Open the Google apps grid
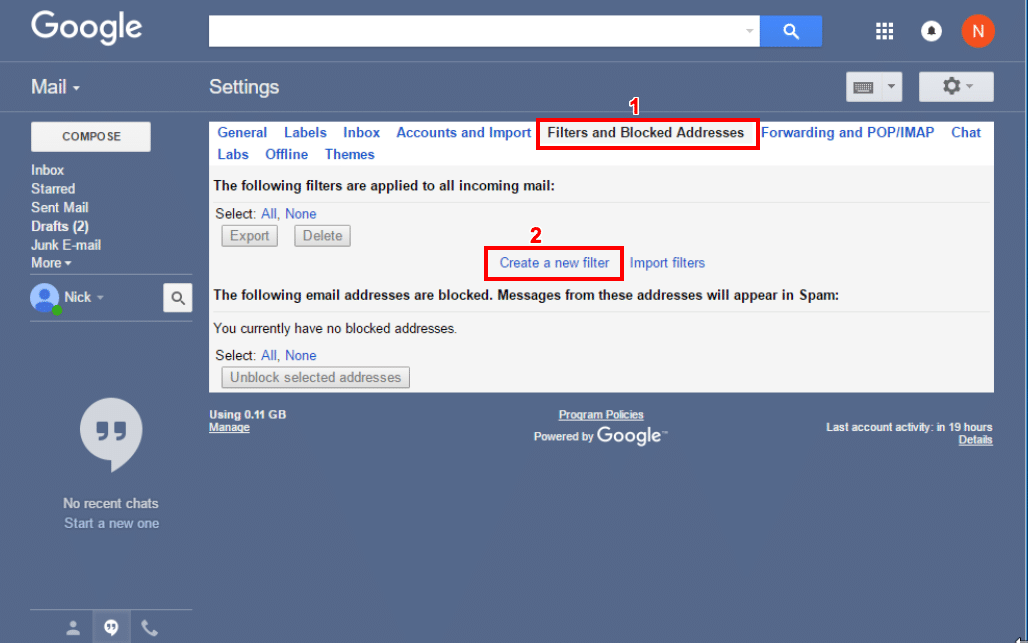The width and height of the screenshot is (1028, 643). tap(884, 31)
